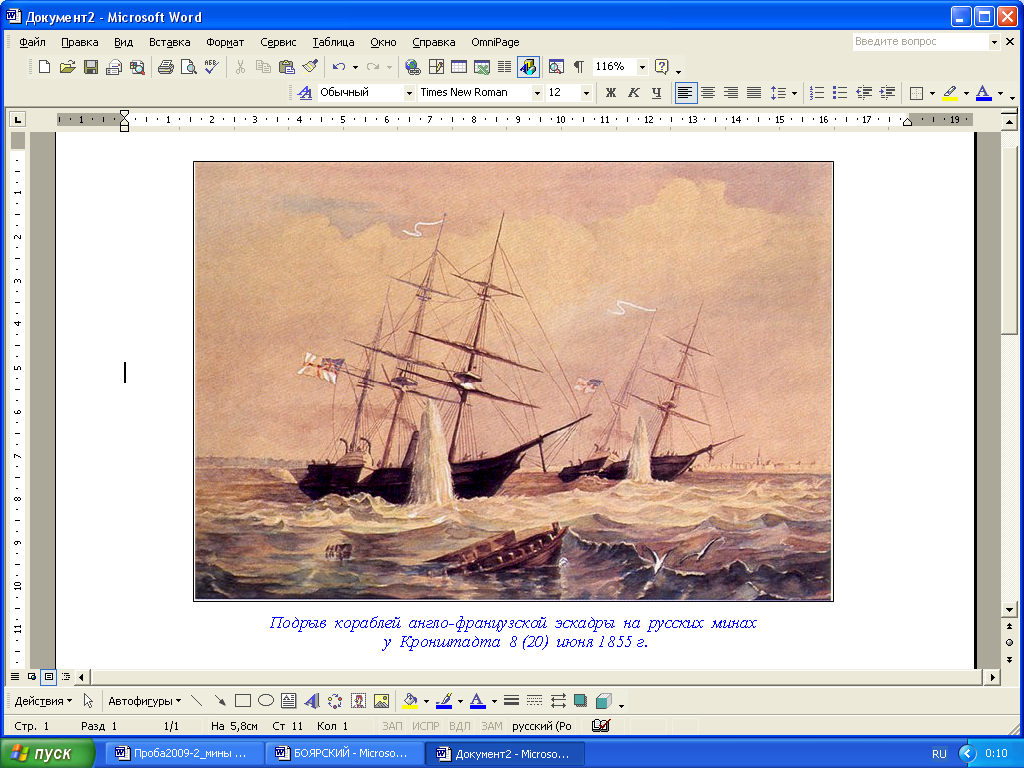Image resolution: width=1024 pixels, height=768 pixels.
Task: Click the пуск Start button
Action: point(47,754)
